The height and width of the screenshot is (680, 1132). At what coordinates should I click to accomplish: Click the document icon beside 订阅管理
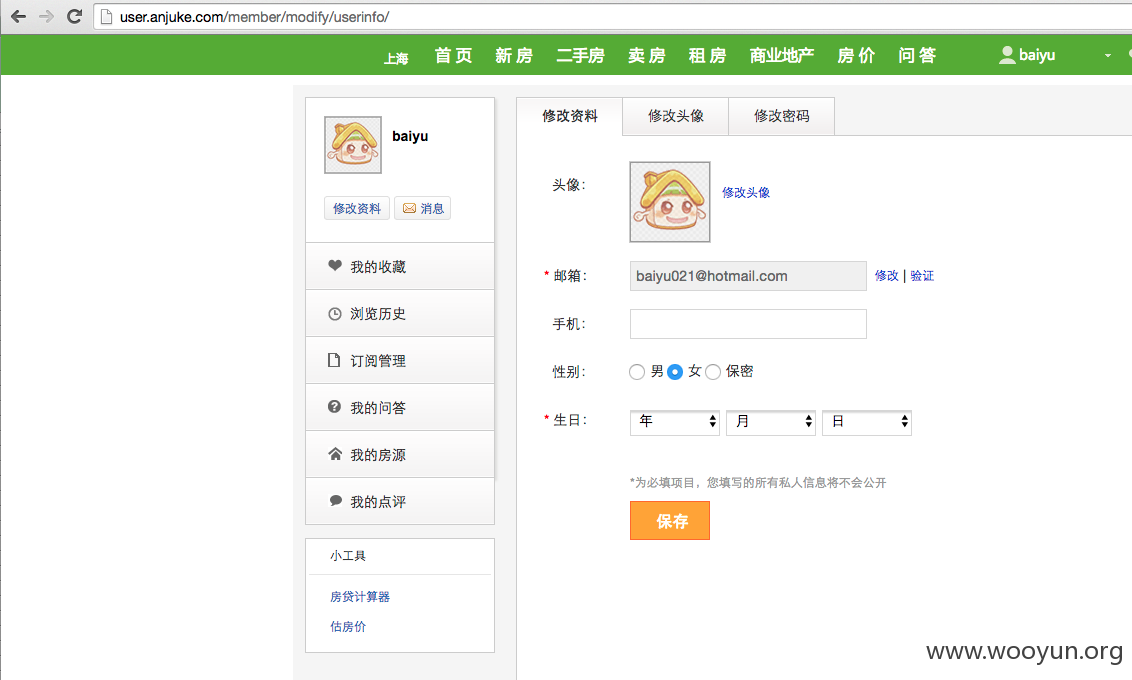click(x=334, y=360)
